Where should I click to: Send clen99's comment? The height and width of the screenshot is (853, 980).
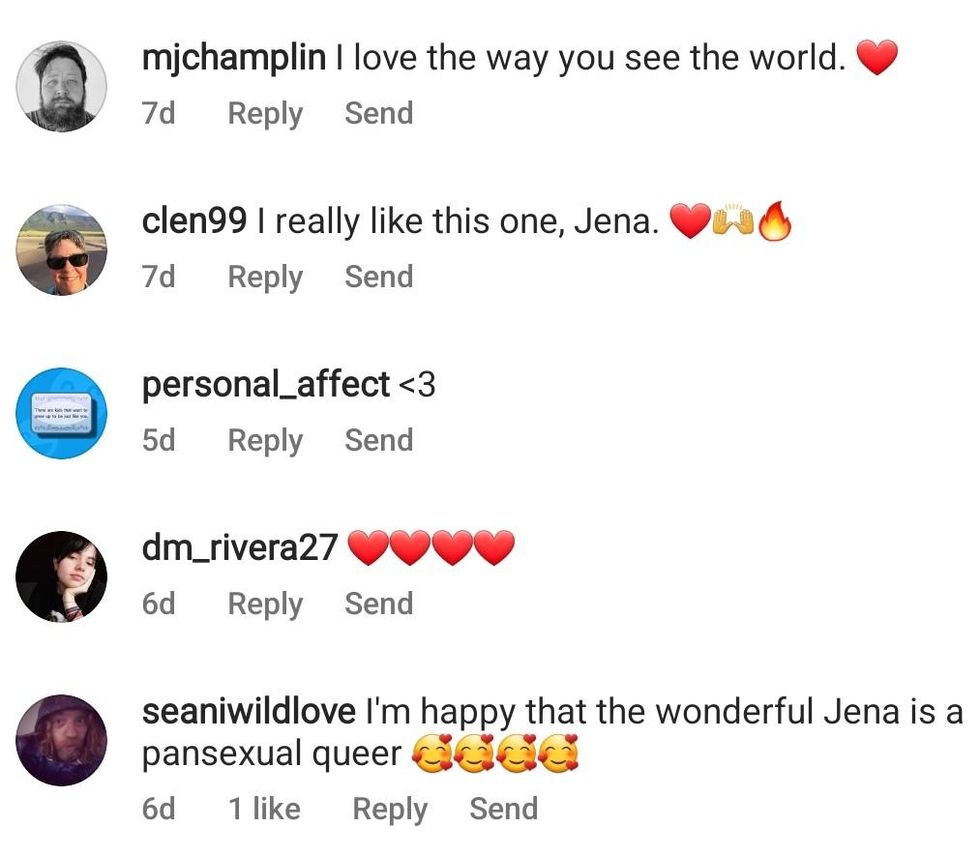pyautogui.click(x=379, y=277)
